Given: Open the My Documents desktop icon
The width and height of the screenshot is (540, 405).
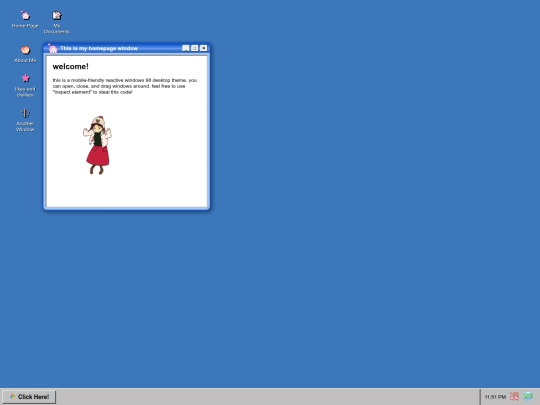Looking at the screenshot, I should point(57,22).
